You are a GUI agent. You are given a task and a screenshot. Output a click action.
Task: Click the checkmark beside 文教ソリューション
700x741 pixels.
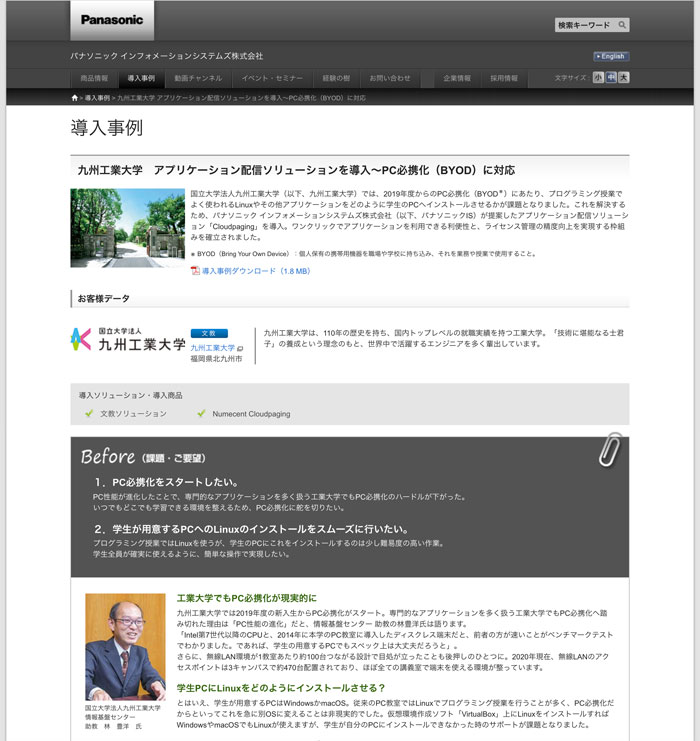pyautogui.click(x=89, y=414)
